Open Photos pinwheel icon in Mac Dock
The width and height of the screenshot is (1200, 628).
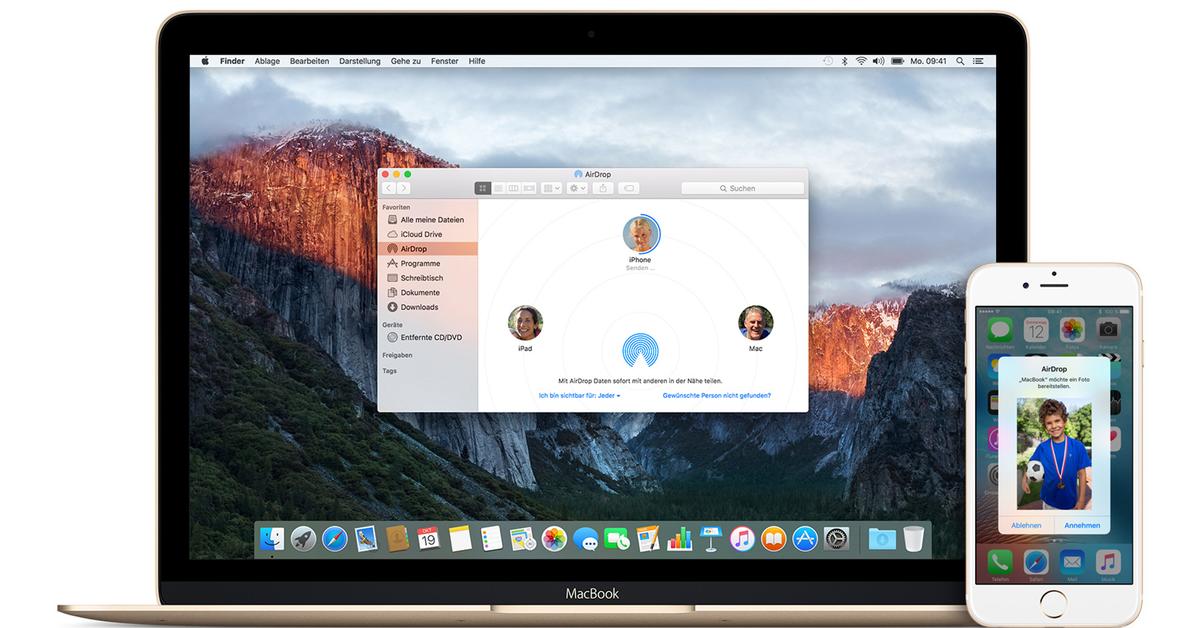[554, 539]
